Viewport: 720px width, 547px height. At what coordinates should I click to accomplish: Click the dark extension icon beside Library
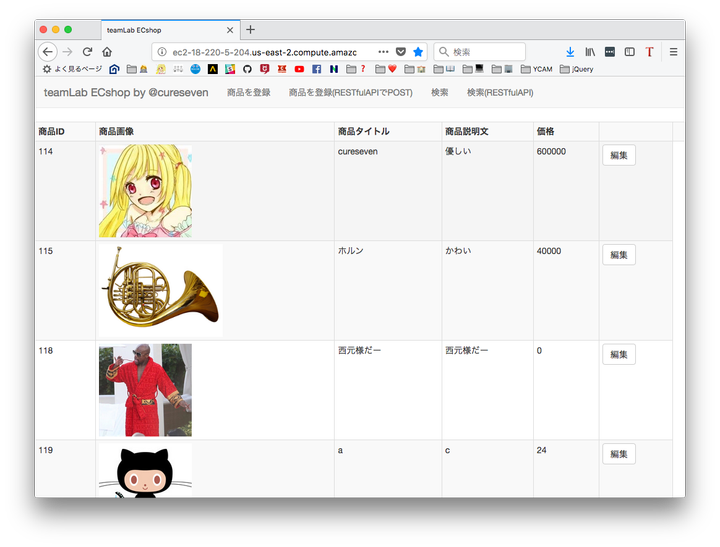(x=610, y=52)
